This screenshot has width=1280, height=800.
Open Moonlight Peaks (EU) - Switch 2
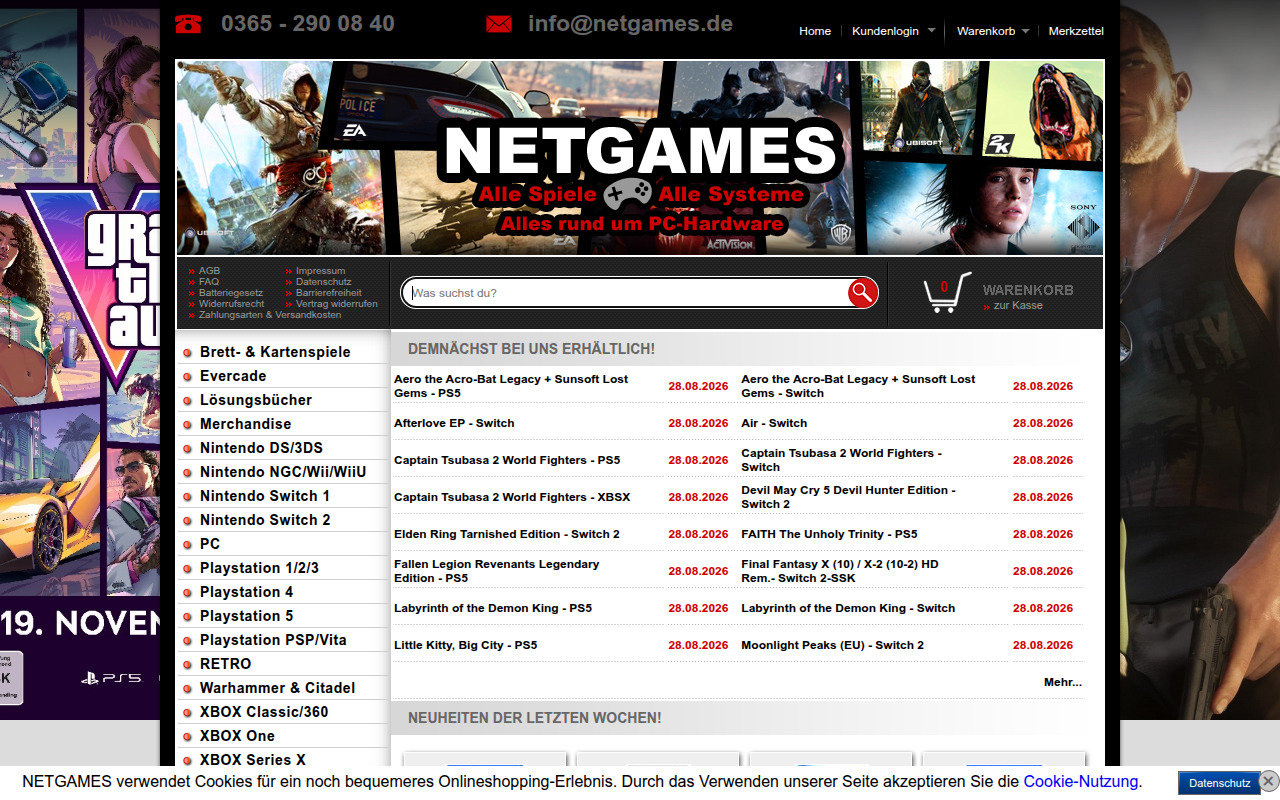pyautogui.click(x=832, y=645)
